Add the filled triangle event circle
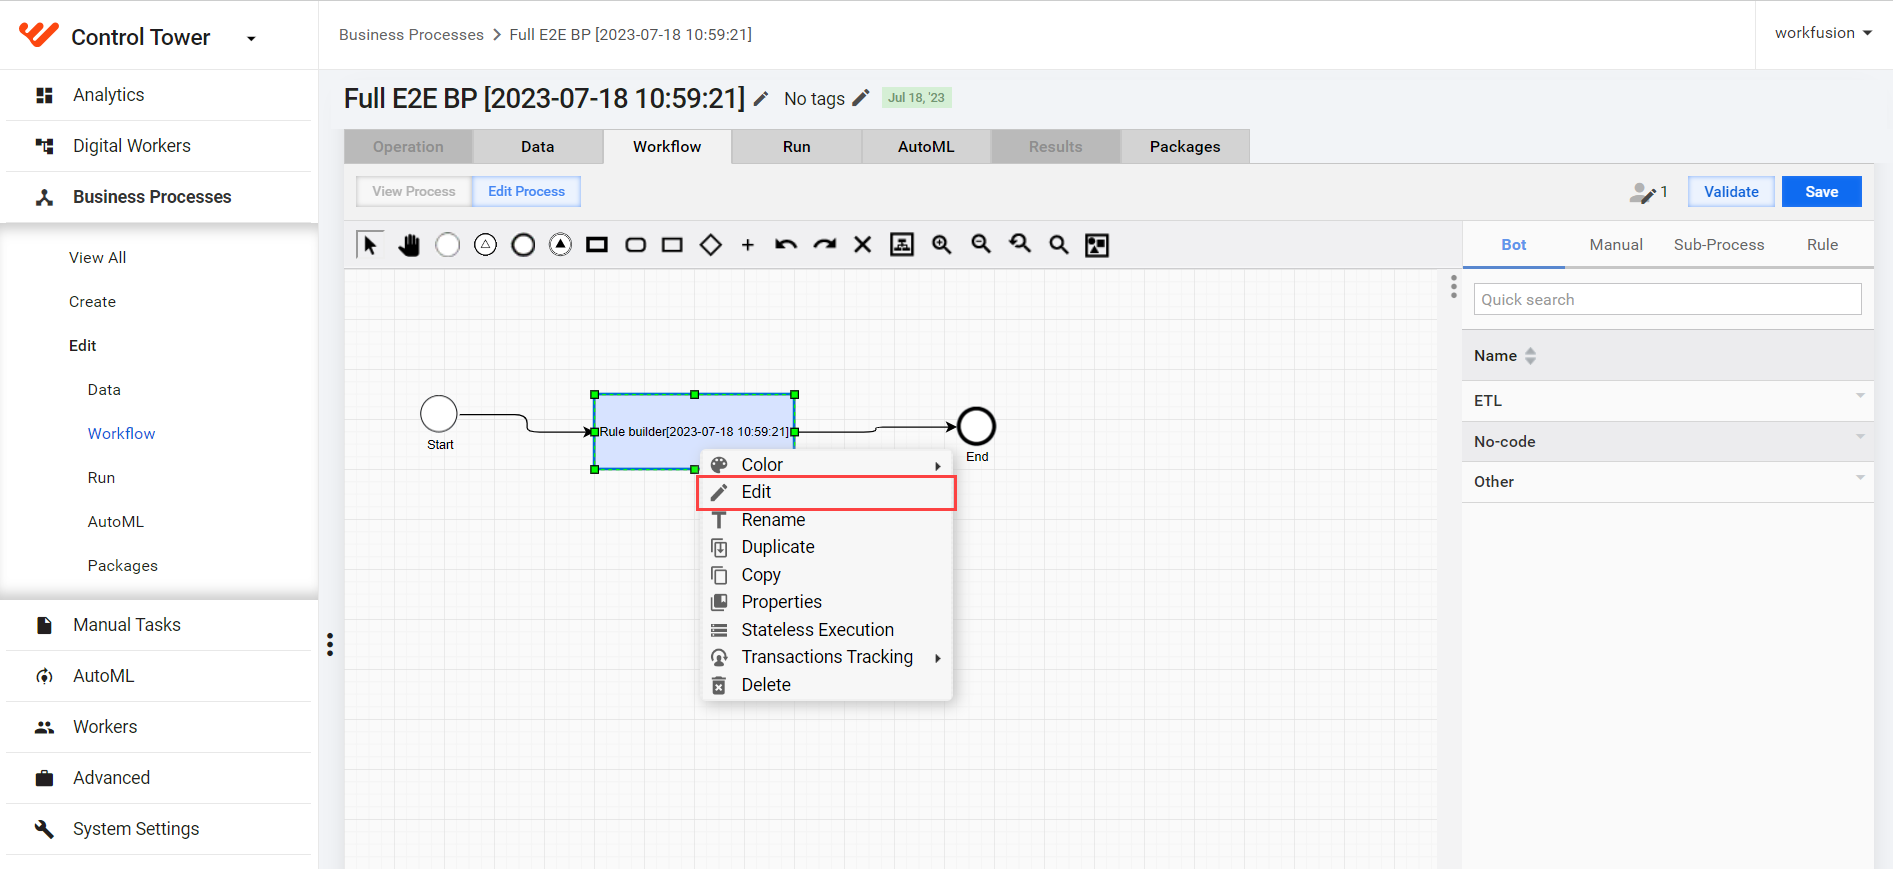 point(561,245)
